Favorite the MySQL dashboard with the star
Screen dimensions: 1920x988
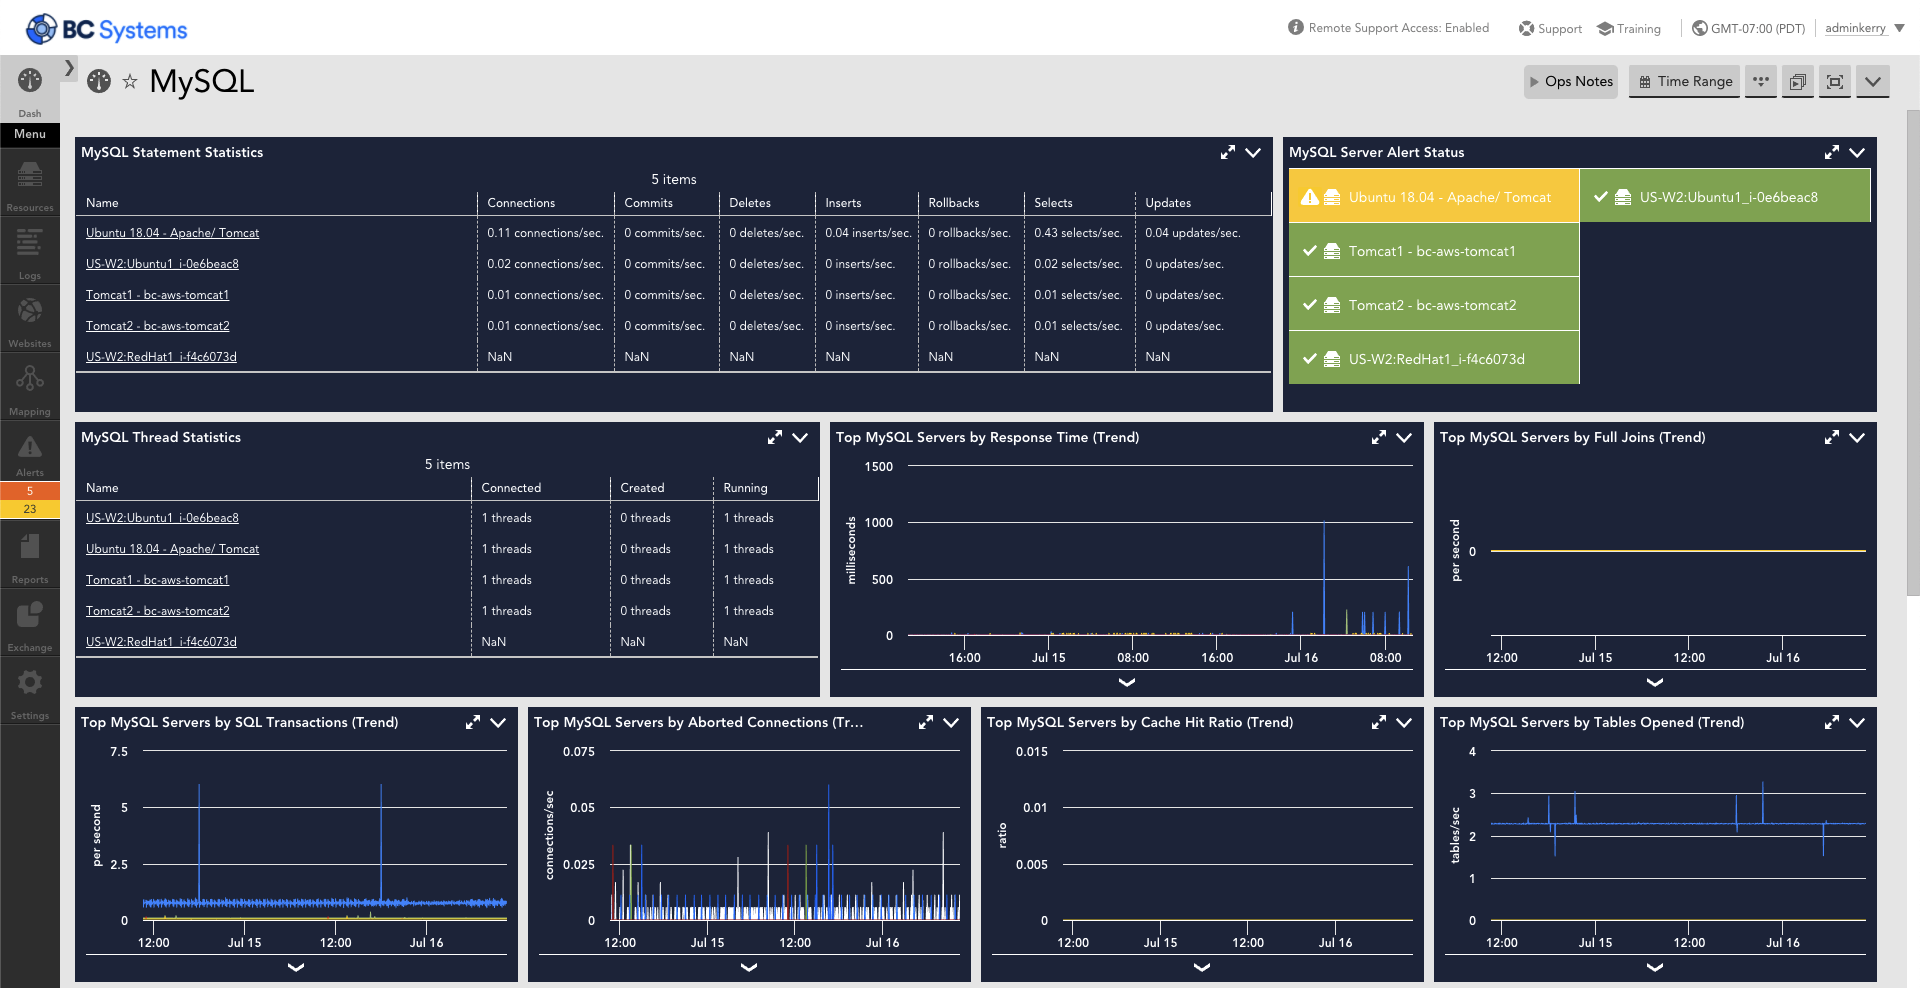click(x=130, y=82)
